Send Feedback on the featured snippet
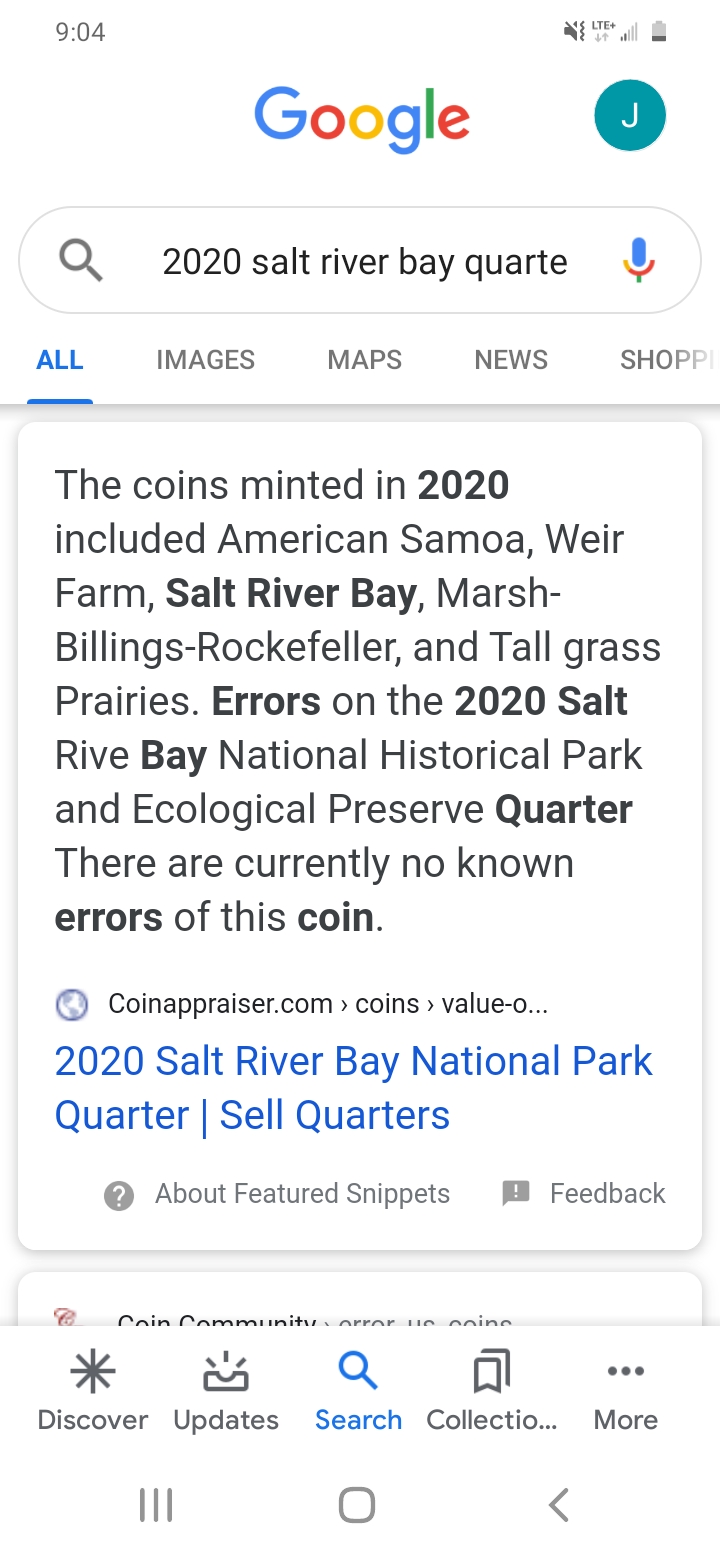720x1560 pixels. coord(585,1193)
